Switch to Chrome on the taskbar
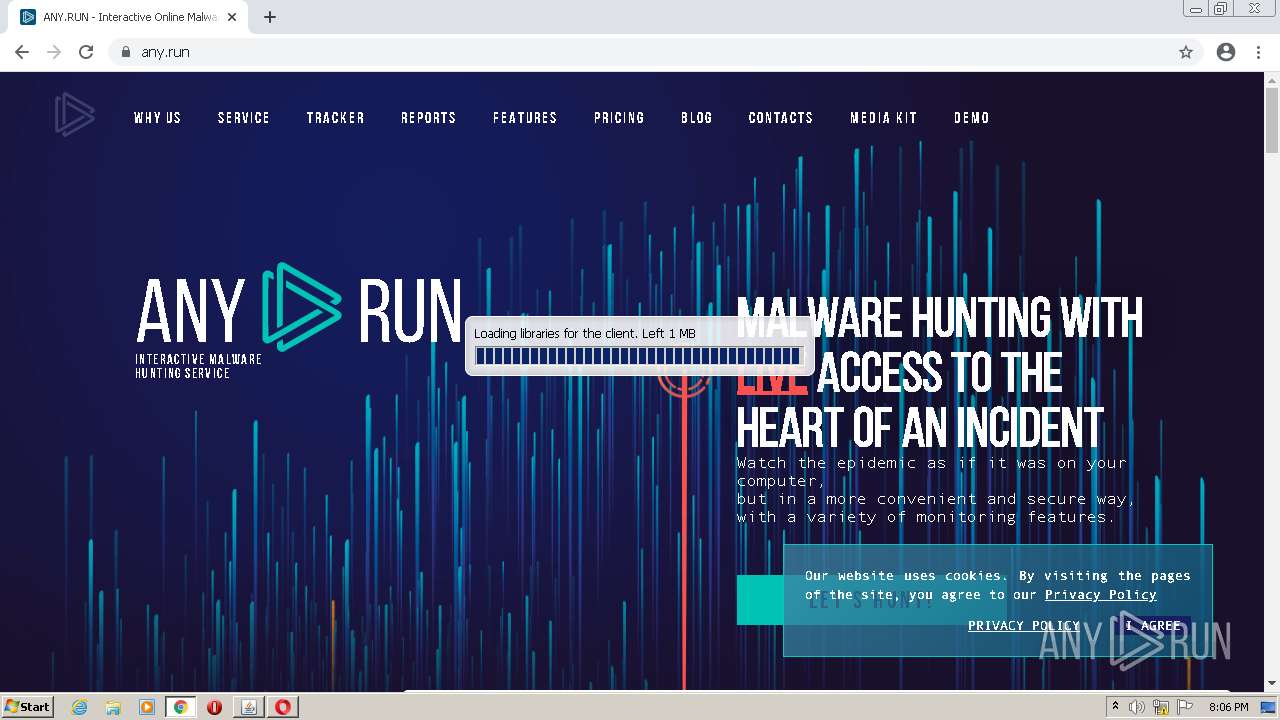 181,707
